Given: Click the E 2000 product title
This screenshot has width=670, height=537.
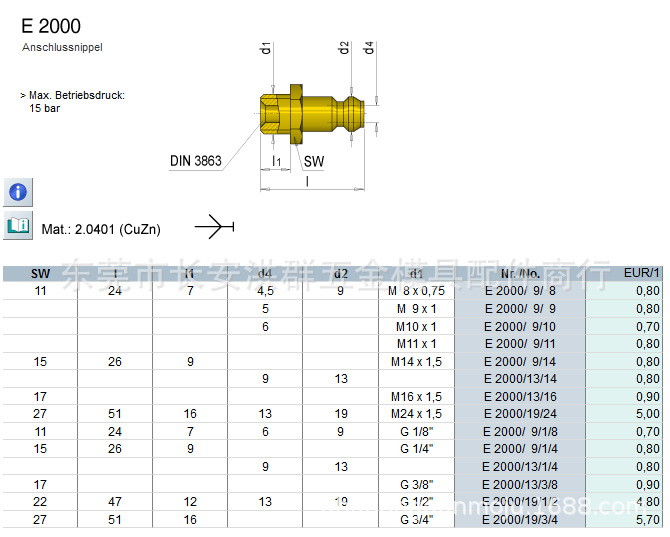Looking at the screenshot, I should pos(51,26).
